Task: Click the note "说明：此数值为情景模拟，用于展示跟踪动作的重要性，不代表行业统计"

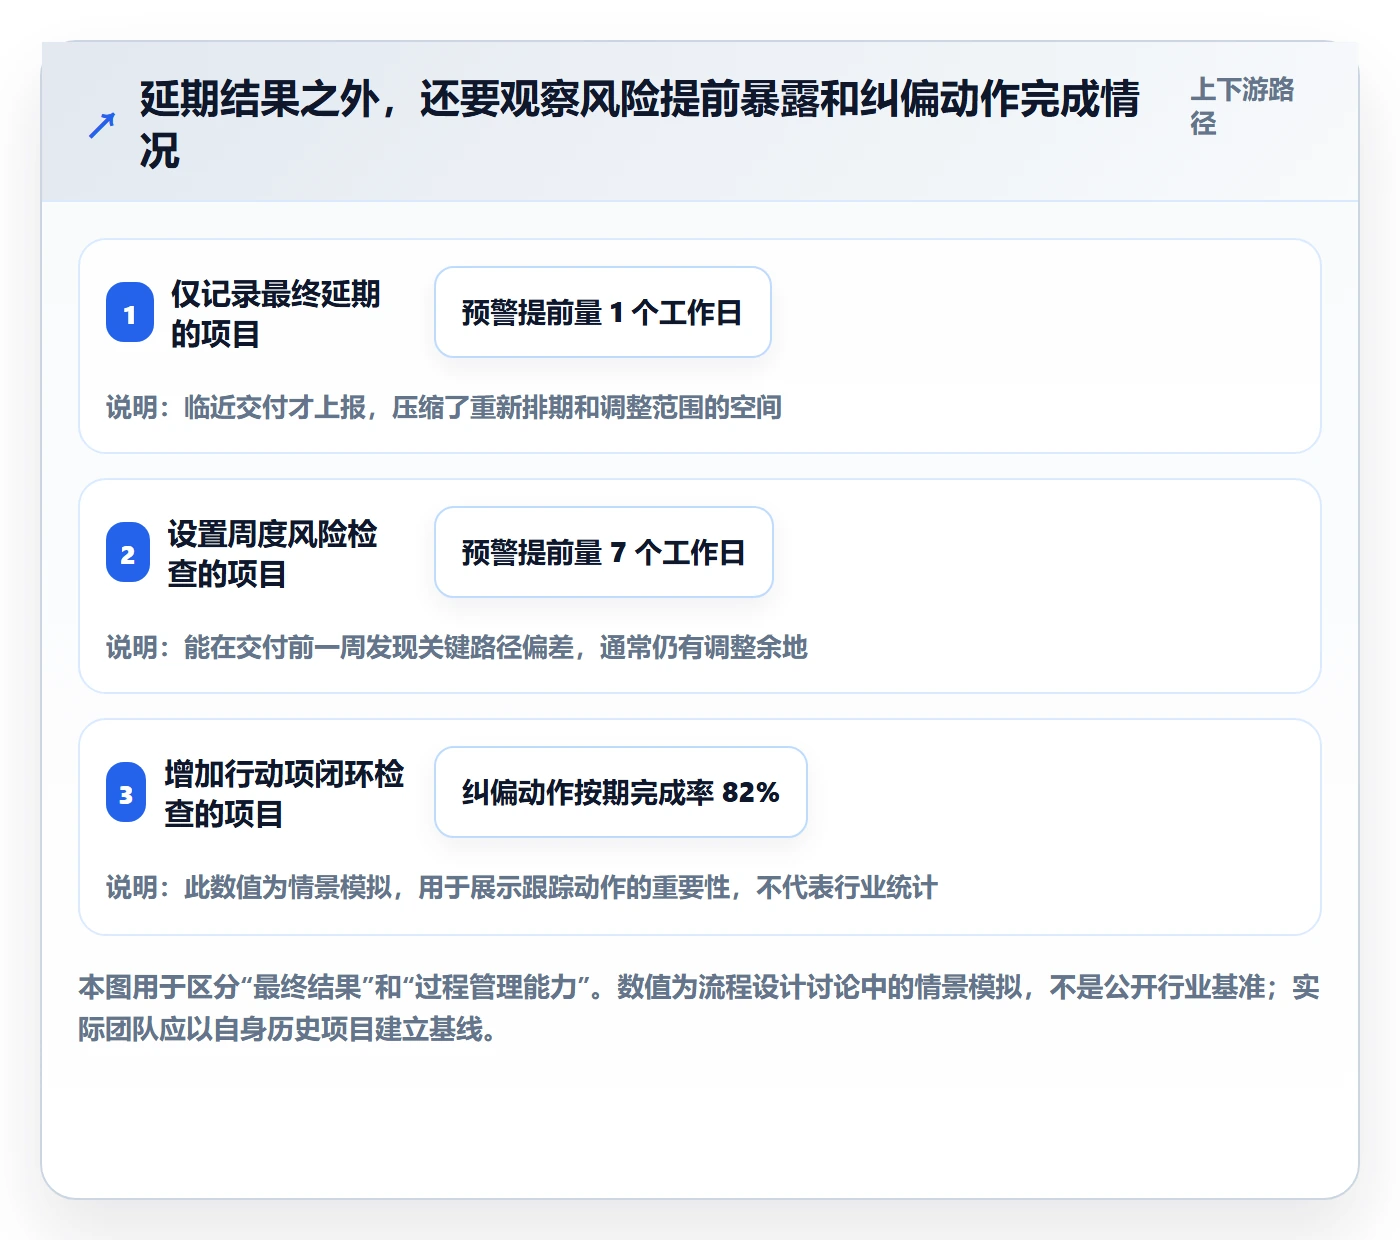Action: click(522, 887)
